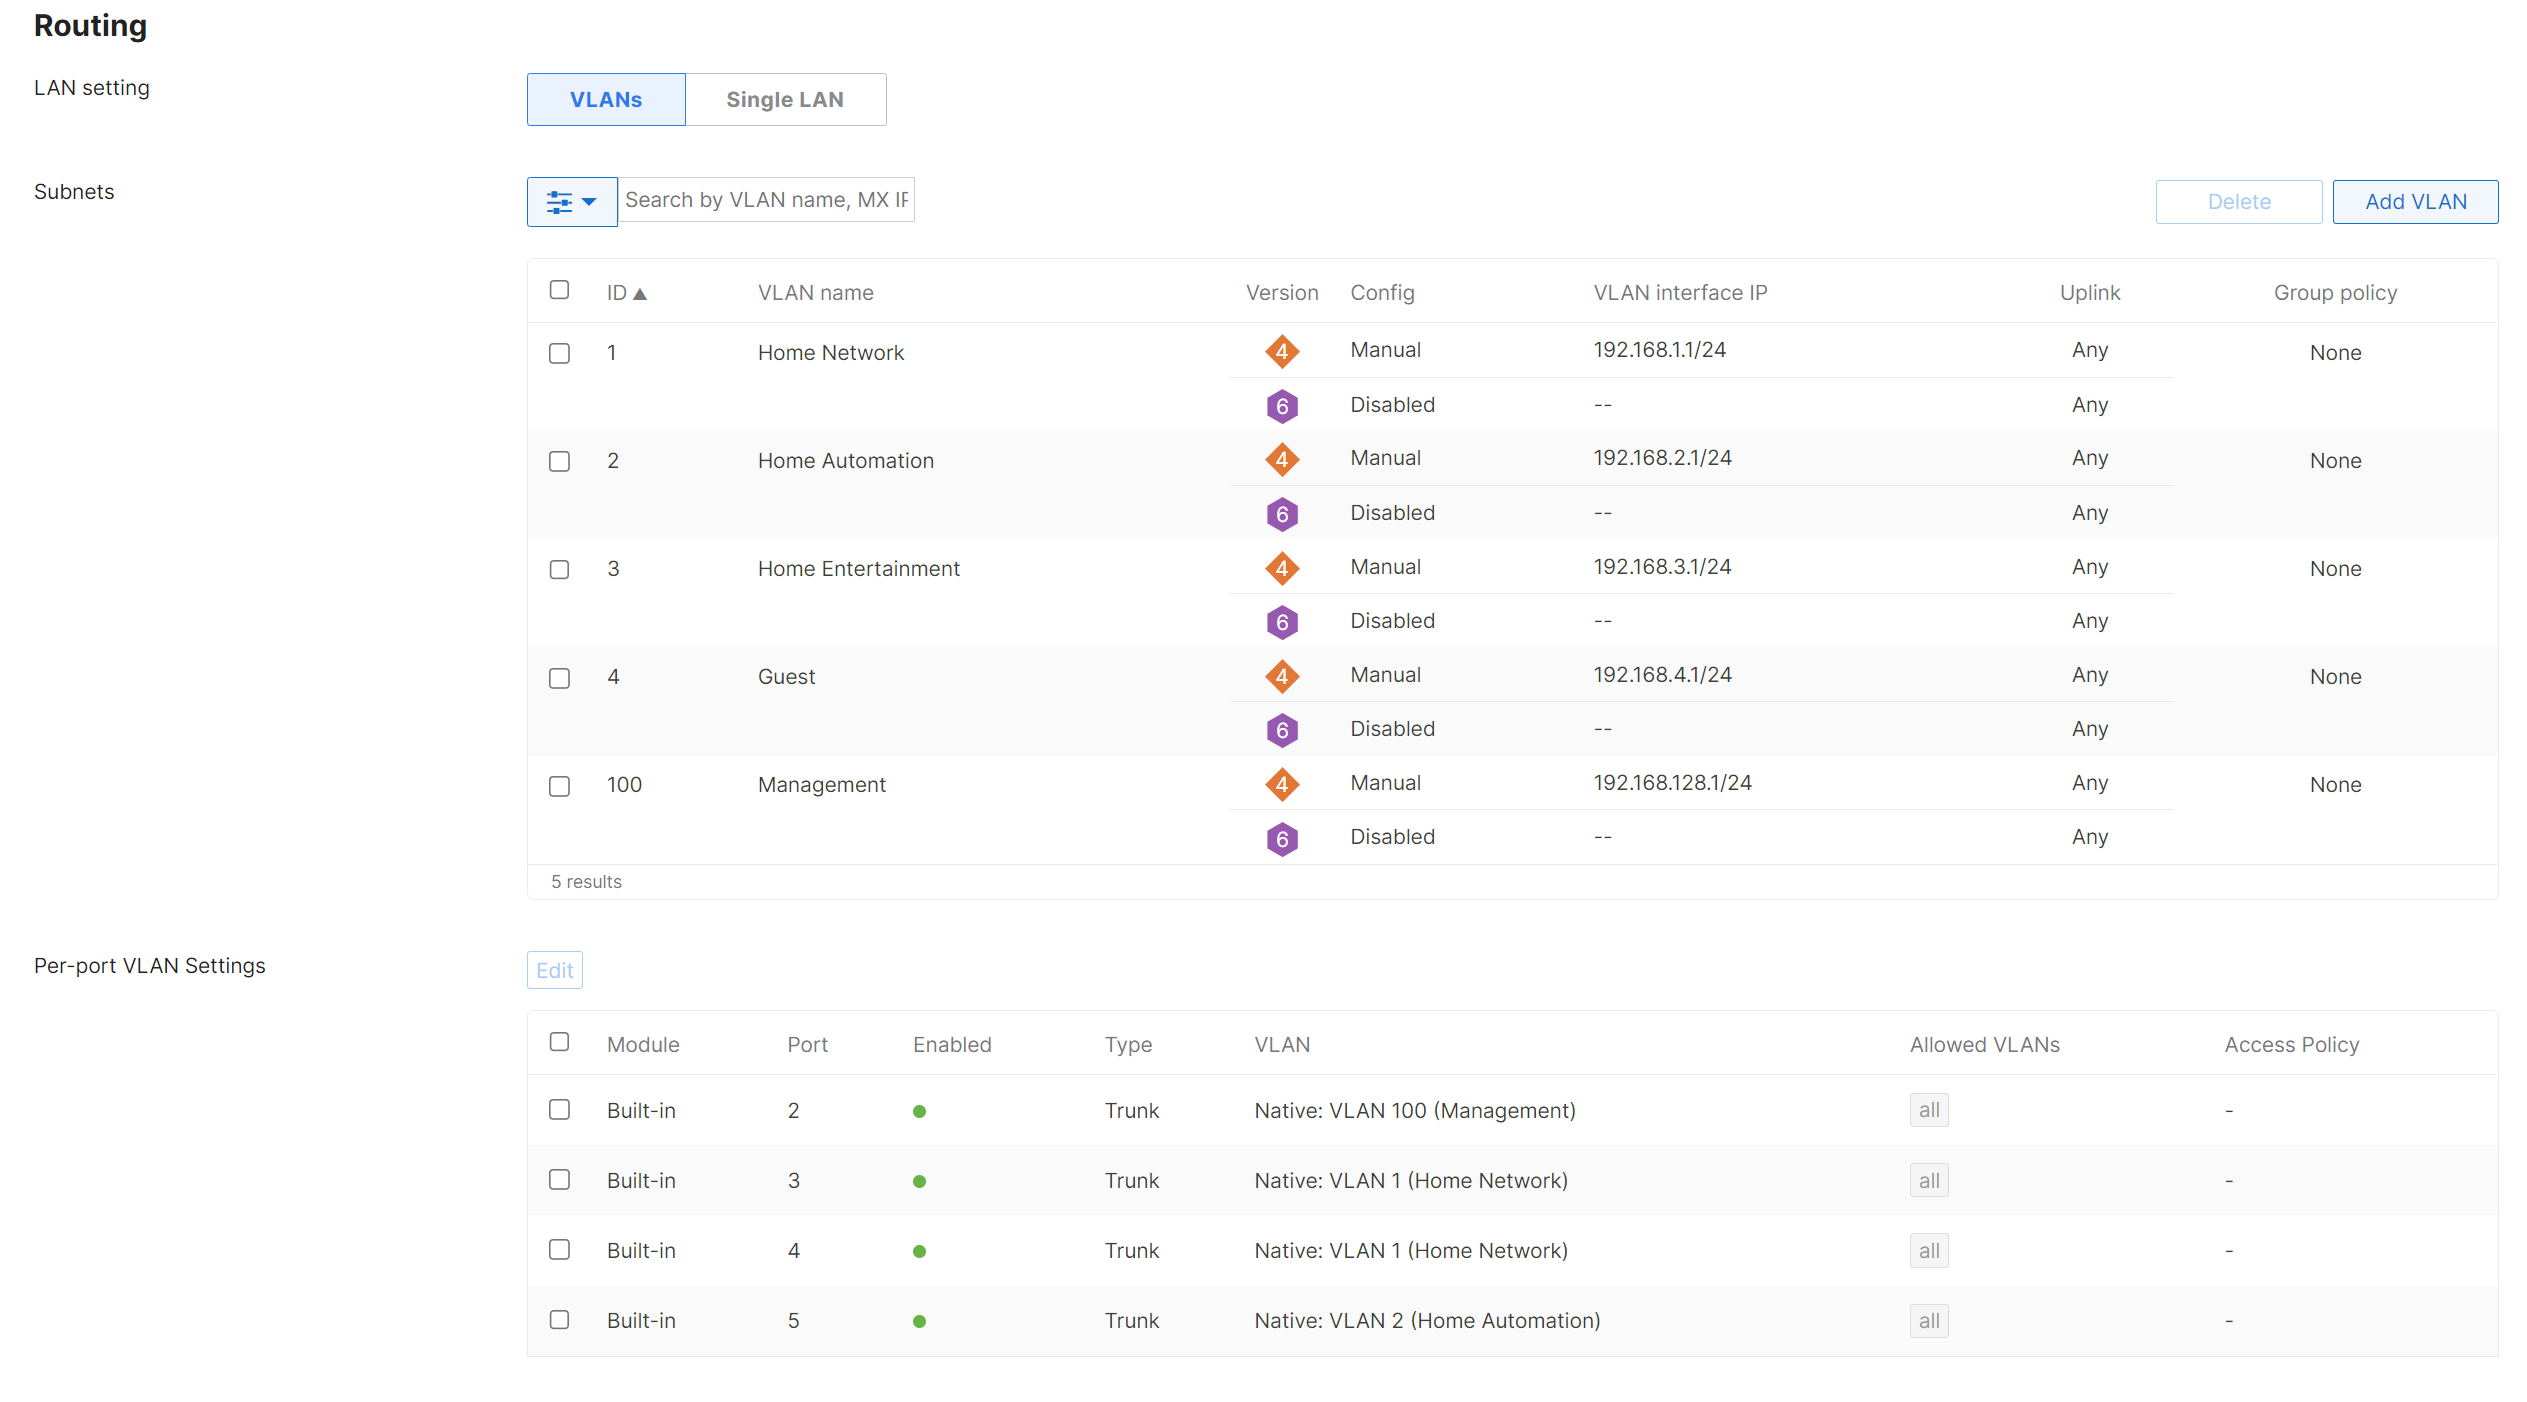Select the VLANs tab
Screen dimensions: 2527x1402
pos(605,99)
